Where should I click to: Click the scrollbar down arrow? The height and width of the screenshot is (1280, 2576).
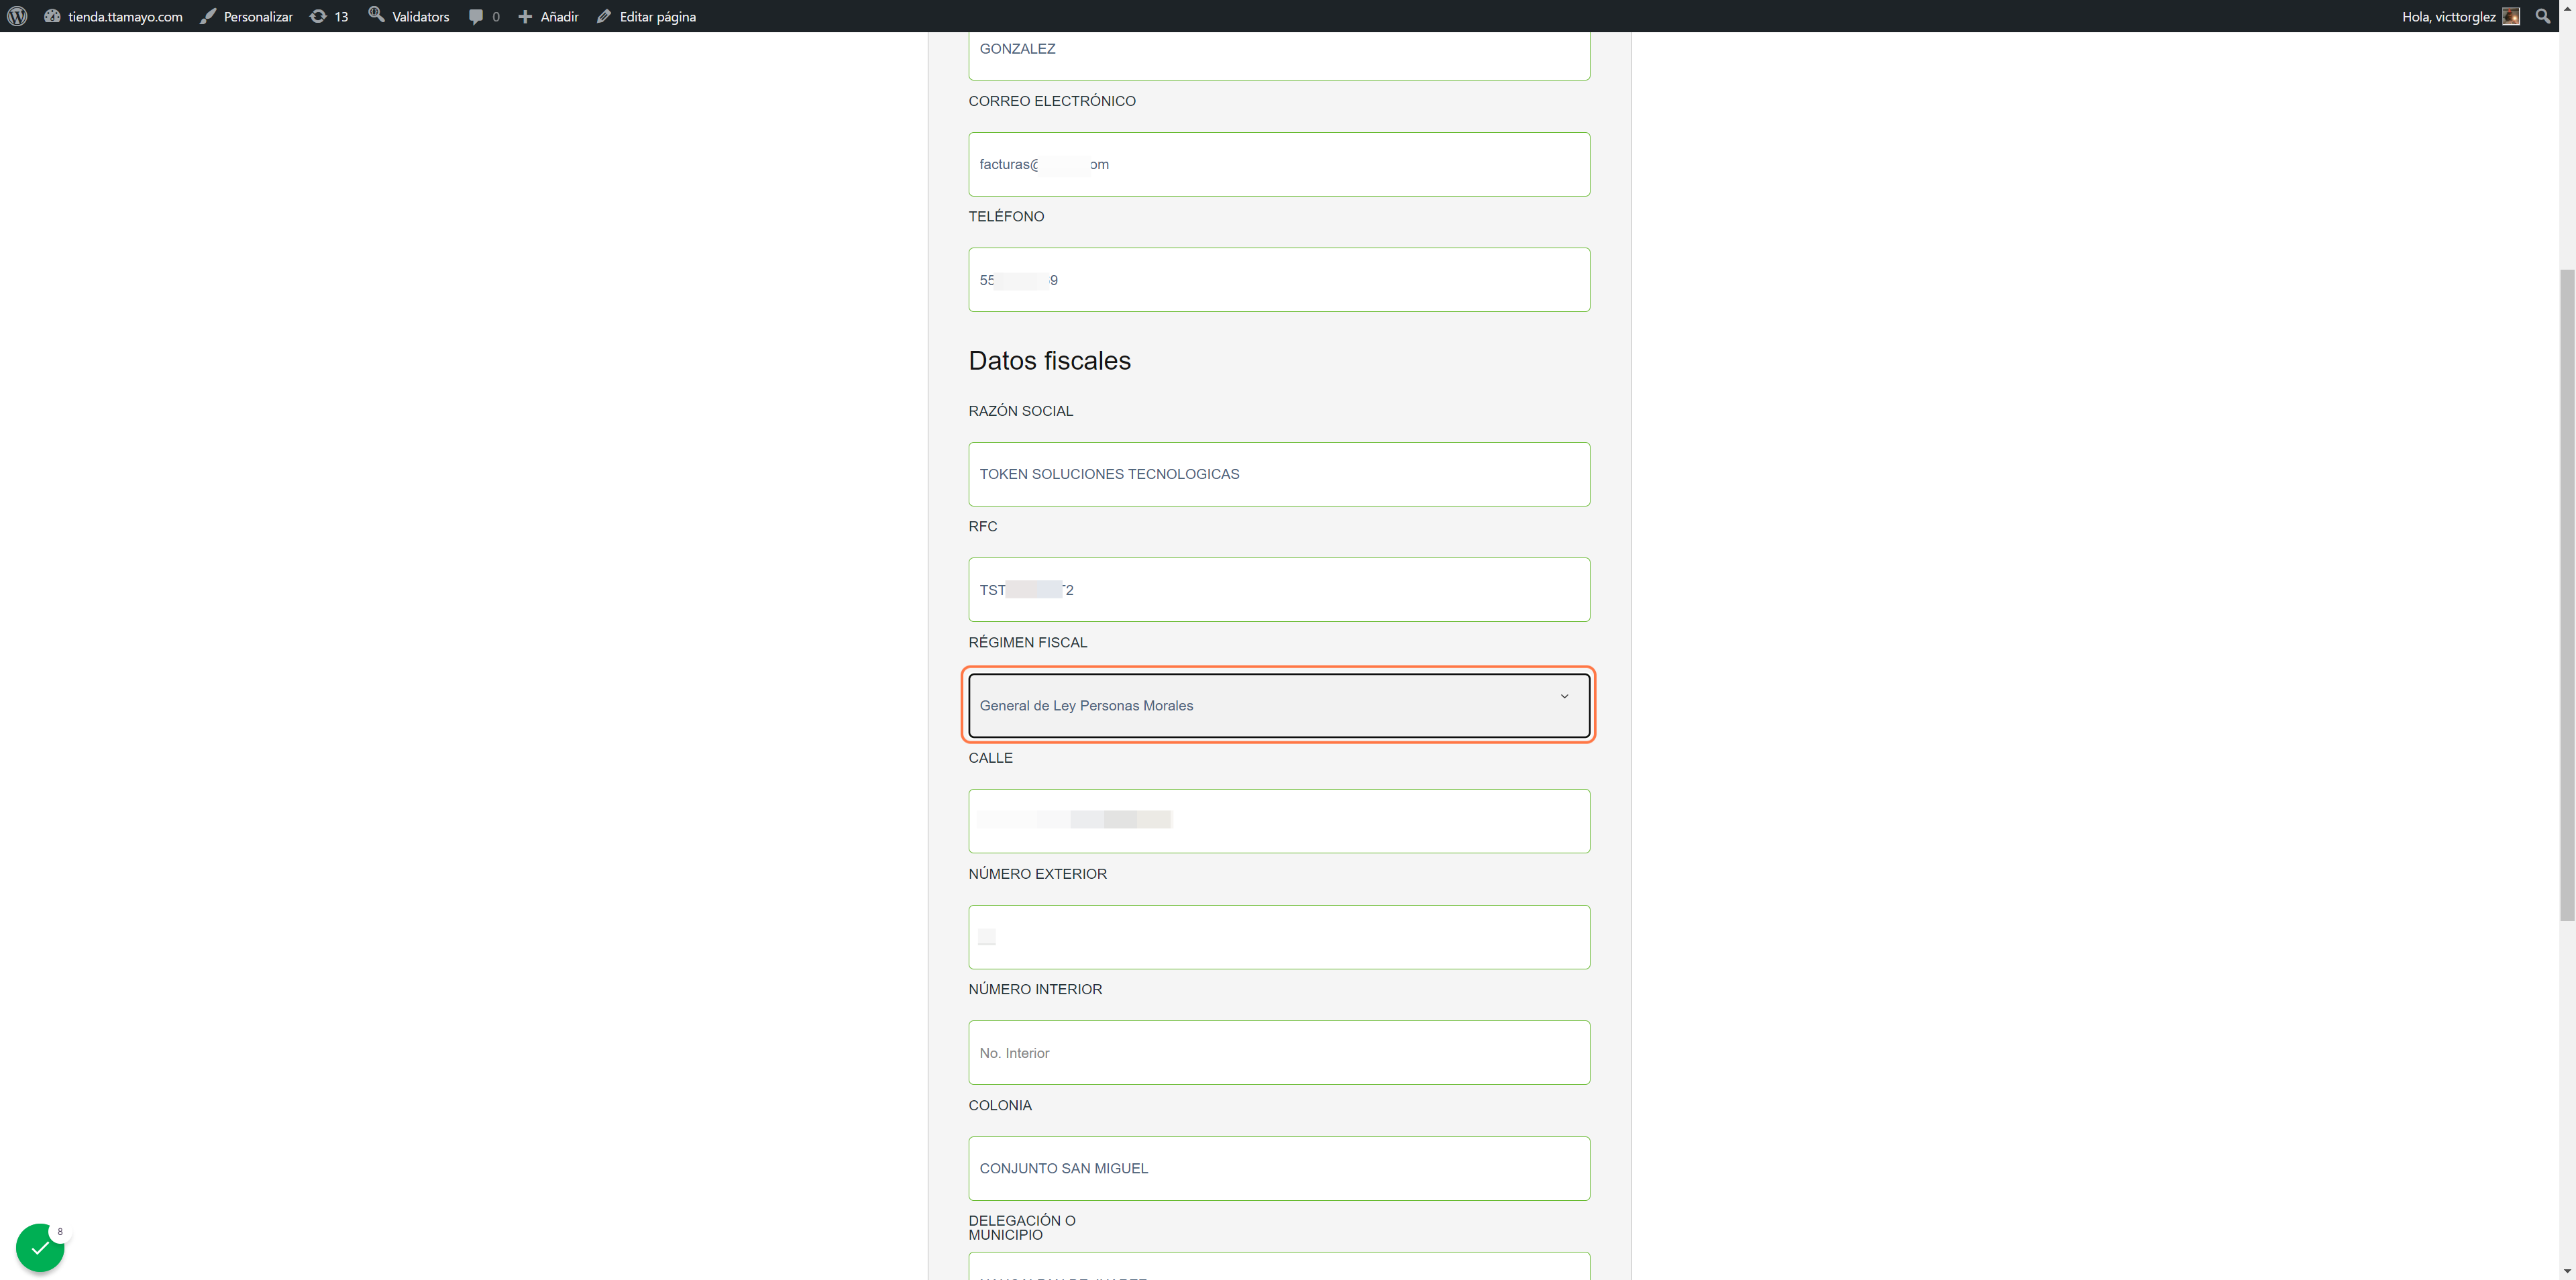(2567, 1271)
